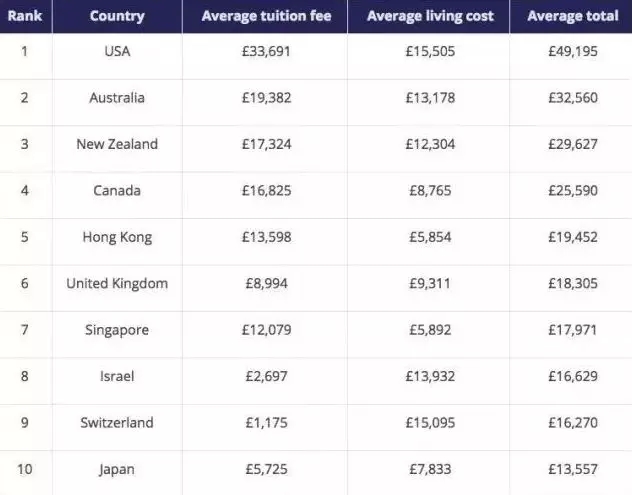Select the United Kingdom cell
The image size is (632, 495).
[117, 283]
